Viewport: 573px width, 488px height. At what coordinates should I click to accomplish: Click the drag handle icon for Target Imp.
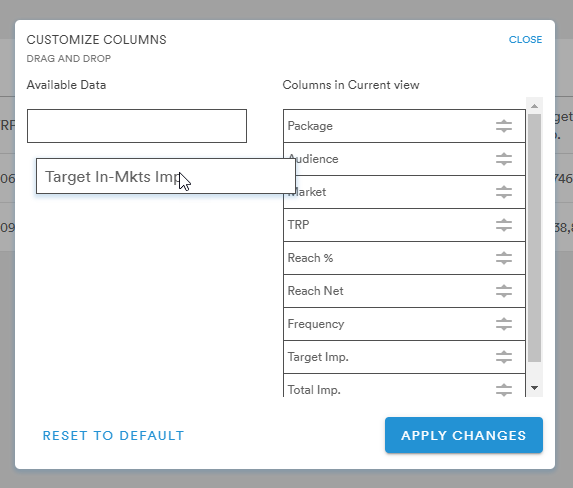tap(504, 357)
